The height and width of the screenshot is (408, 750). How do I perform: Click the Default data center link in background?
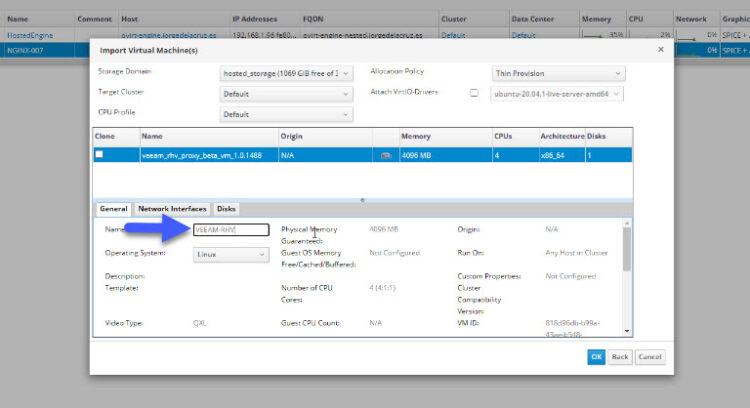pyautogui.click(x=523, y=35)
